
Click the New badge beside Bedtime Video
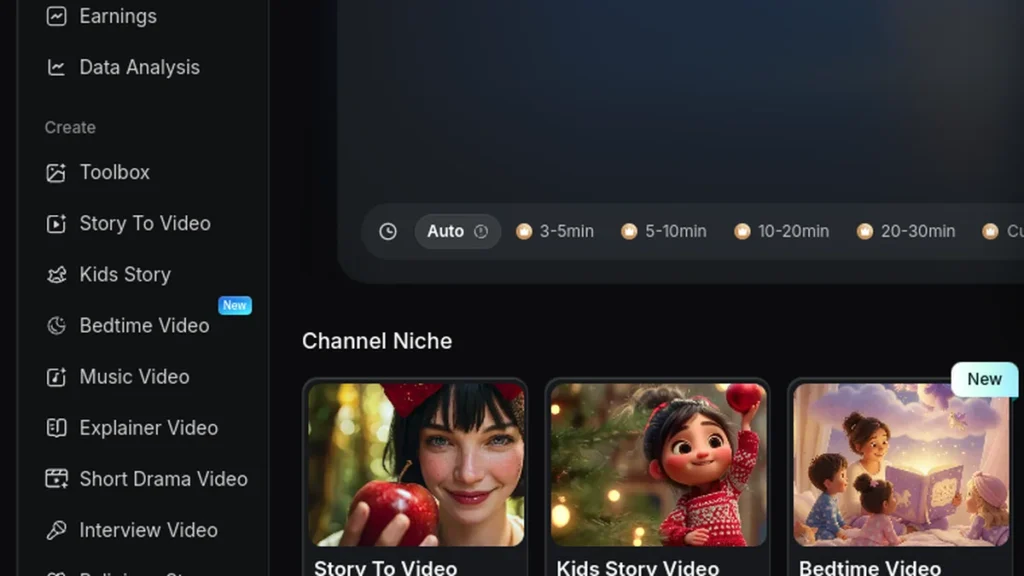coord(235,305)
